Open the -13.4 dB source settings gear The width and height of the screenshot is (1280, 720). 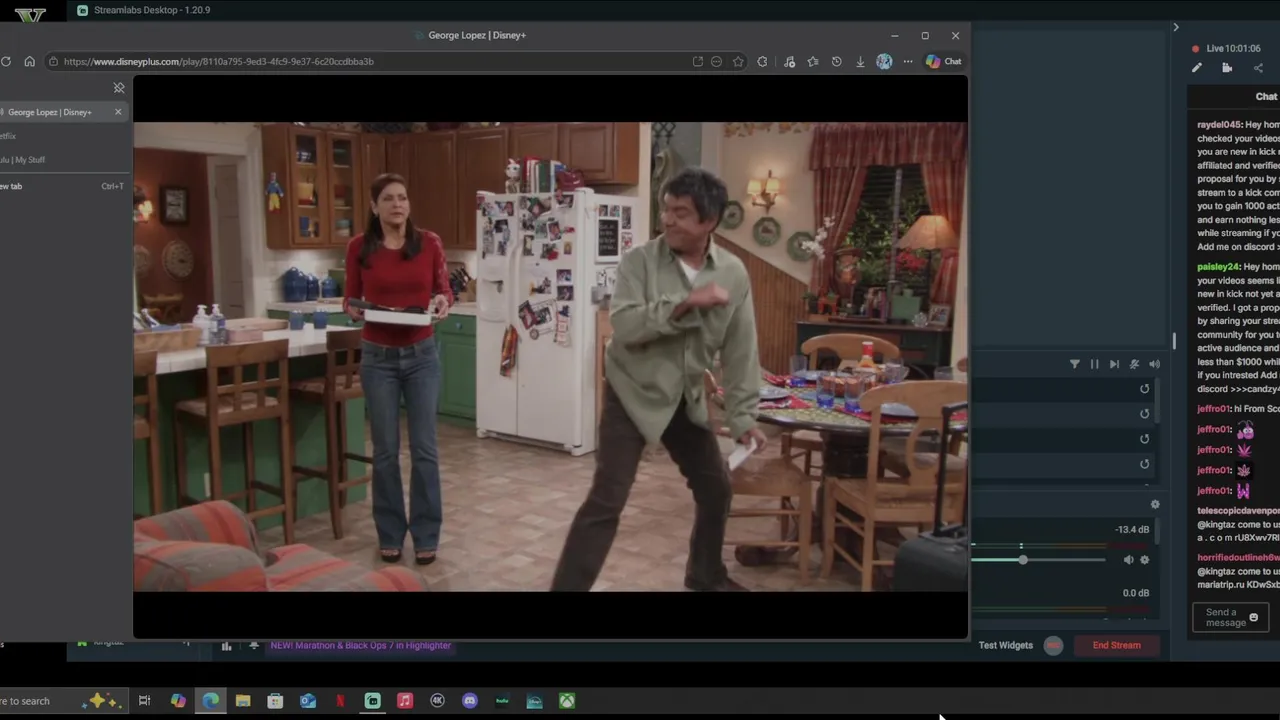tap(1145, 560)
